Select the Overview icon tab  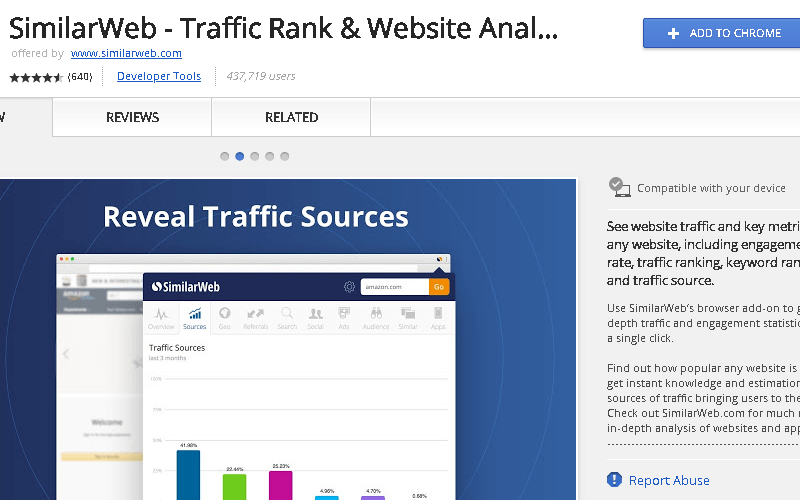click(x=161, y=318)
